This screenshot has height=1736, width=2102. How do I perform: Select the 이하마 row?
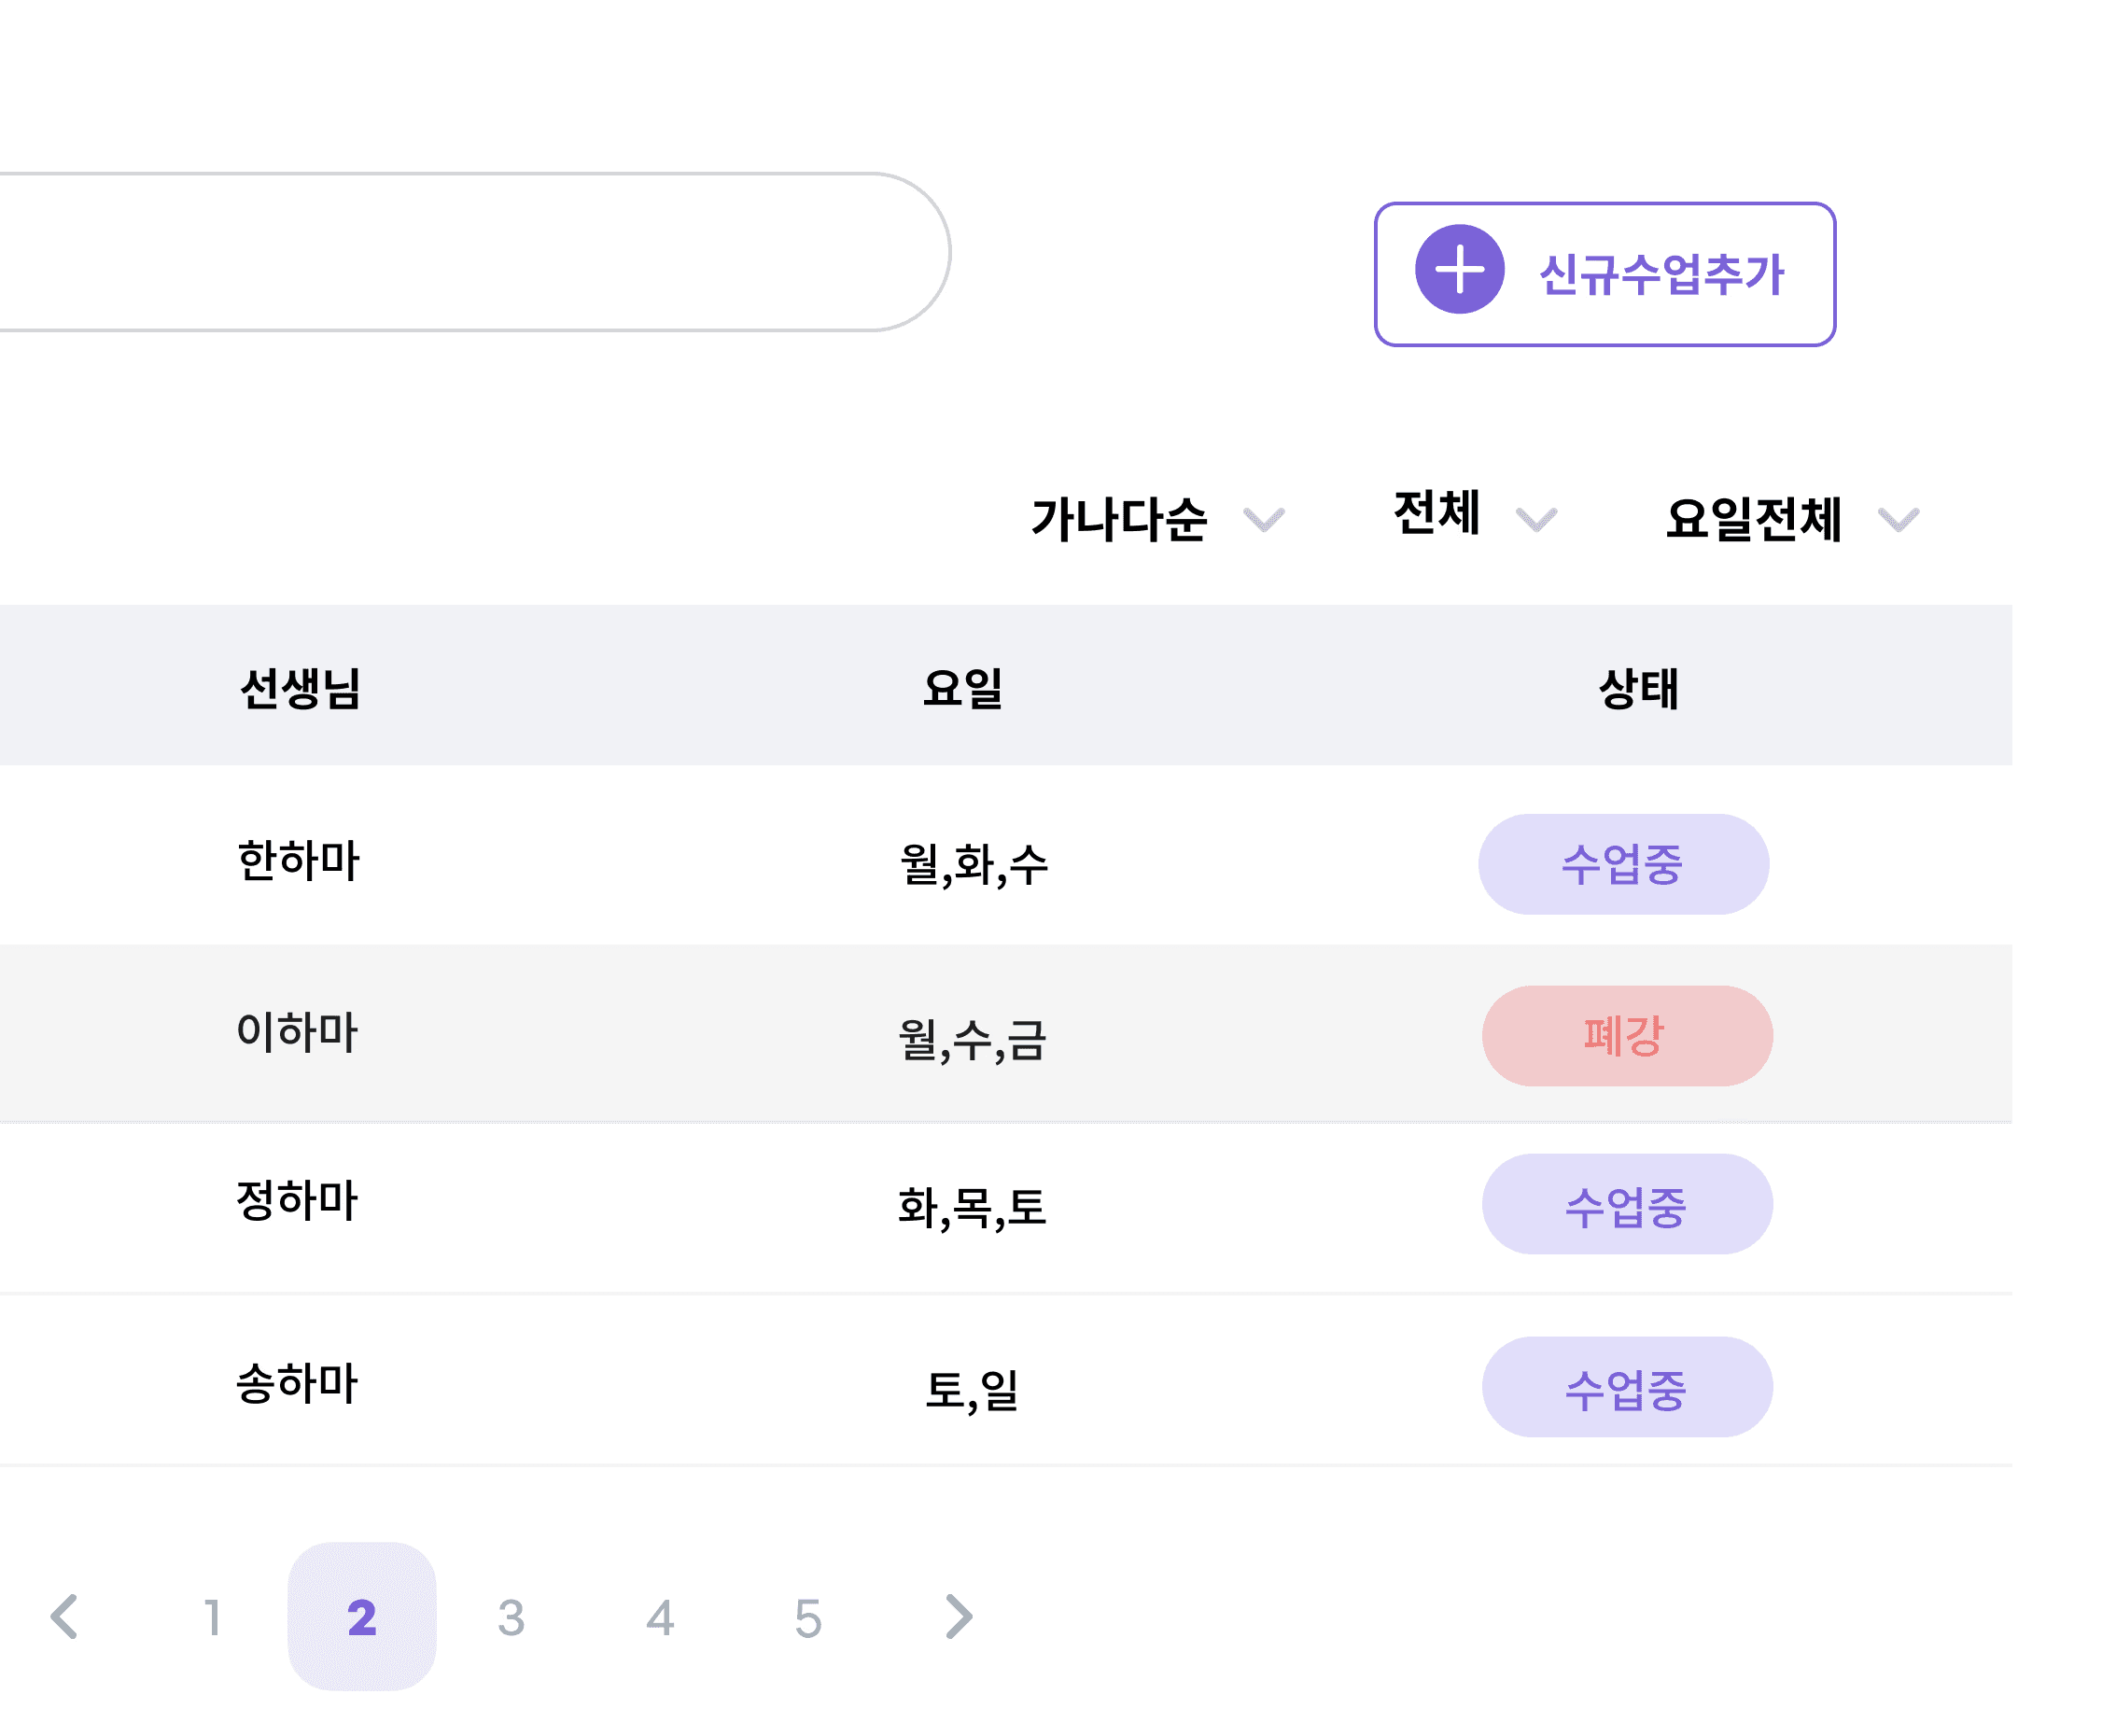tap(700, 1034)
